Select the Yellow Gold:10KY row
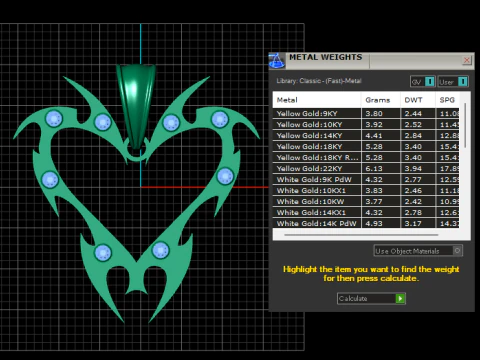 point(366,124)
